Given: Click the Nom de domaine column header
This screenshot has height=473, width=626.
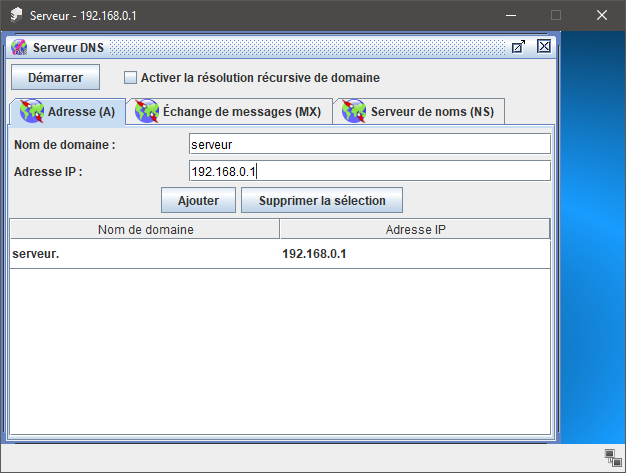Looking at the screenshot, I should [x=145, y=230].
